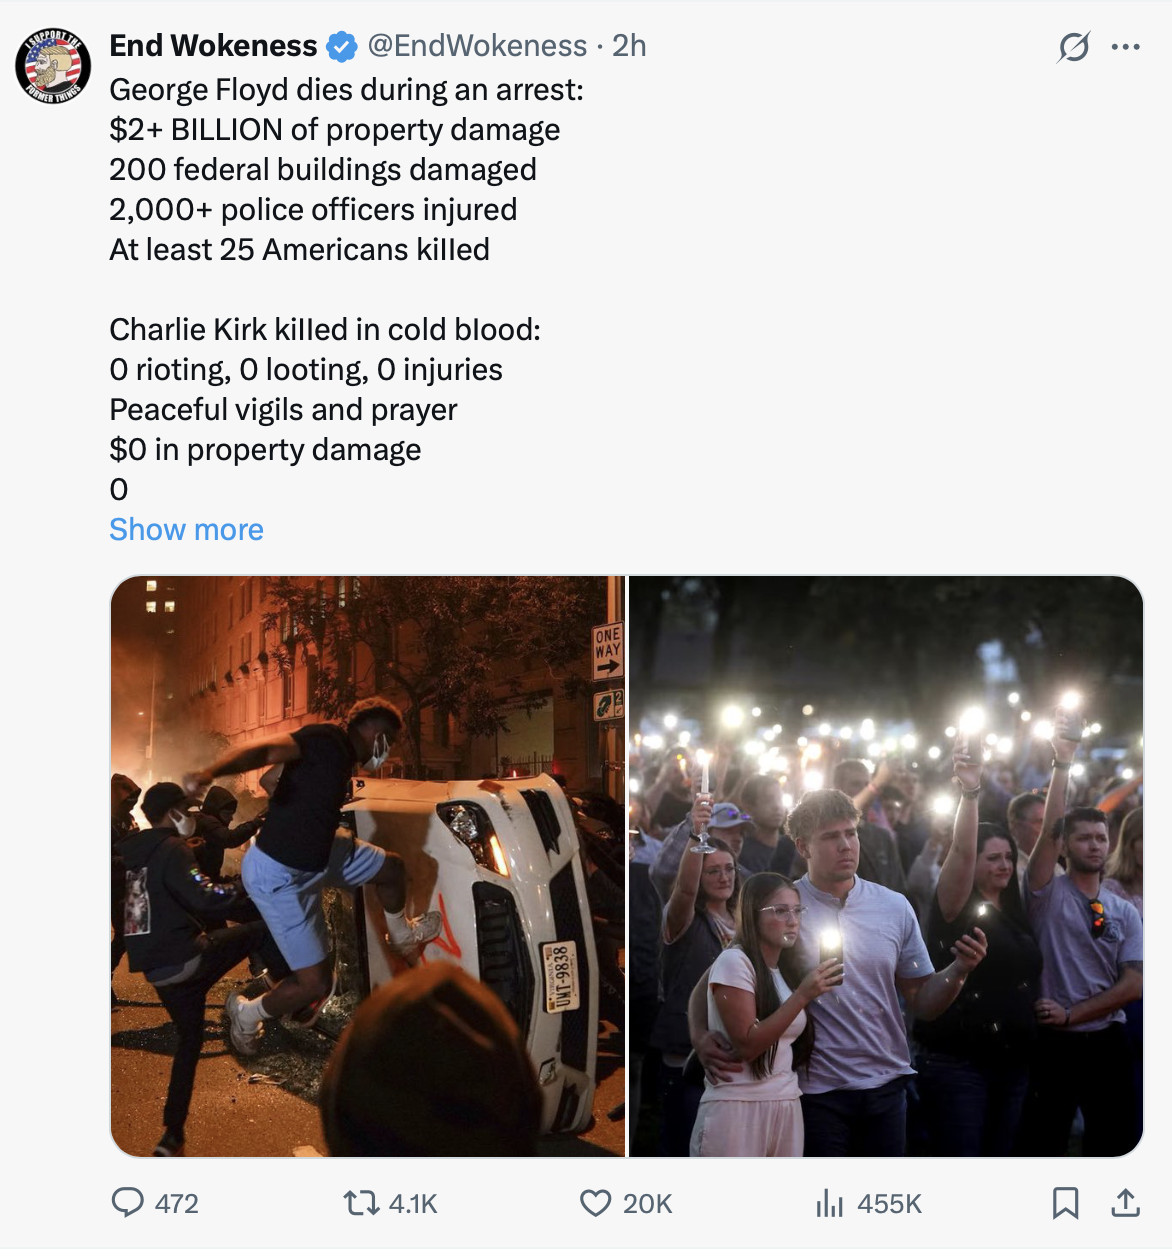
Task: Open the @EndWokeness handle link
Action: coord(477,46)
